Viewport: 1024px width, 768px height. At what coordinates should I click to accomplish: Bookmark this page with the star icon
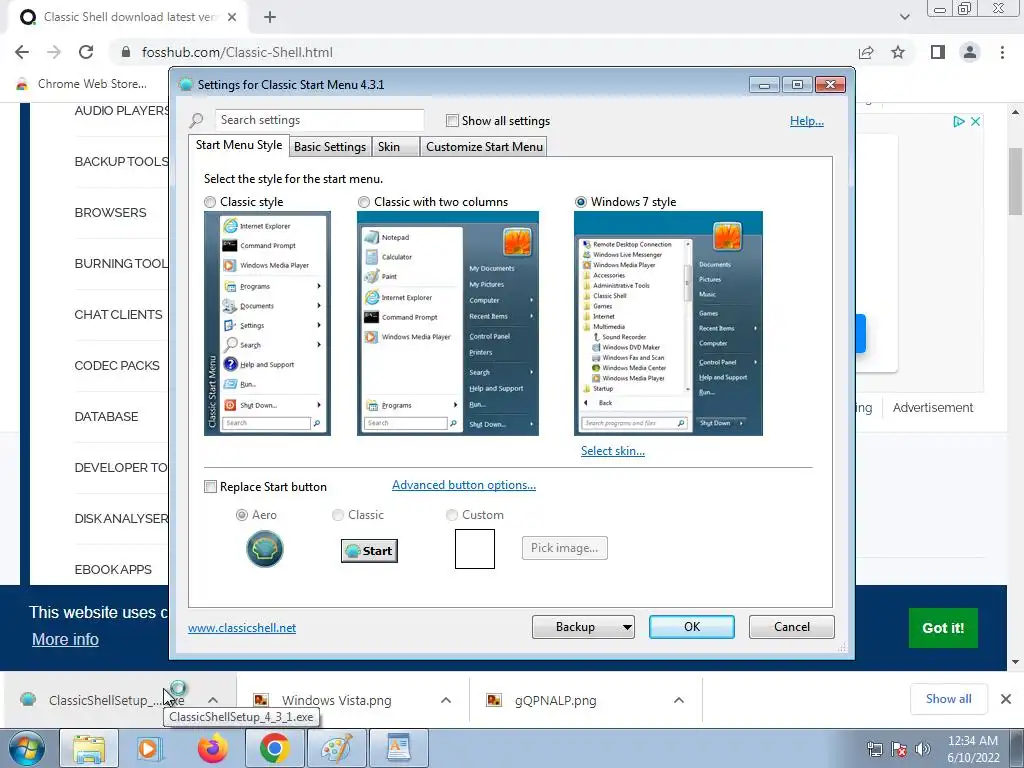(x=898, y=52)
